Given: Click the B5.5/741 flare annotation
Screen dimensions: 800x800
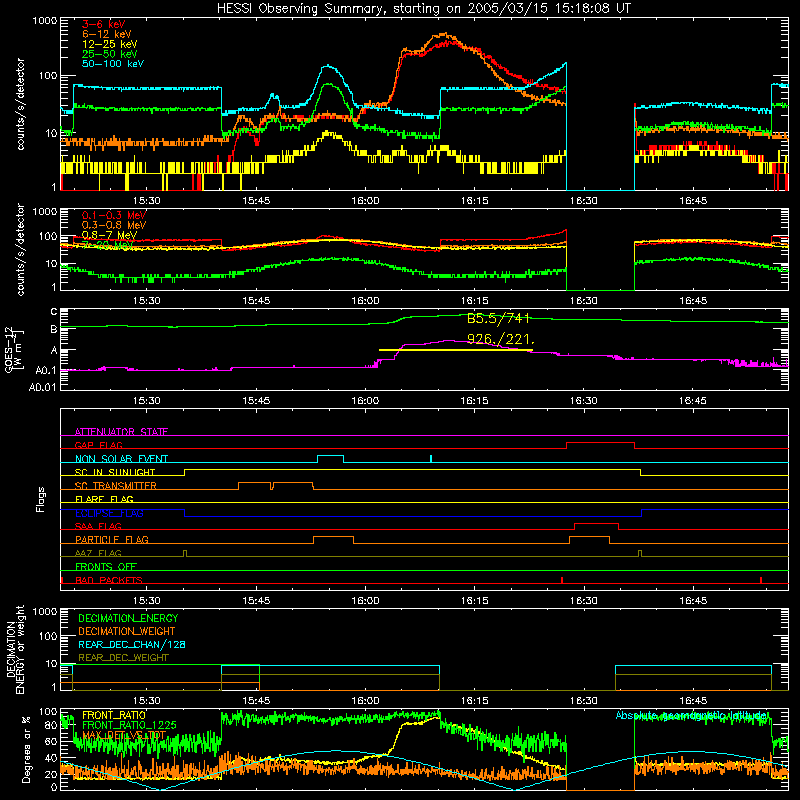Looking at the screenshot, I should 498,319.
